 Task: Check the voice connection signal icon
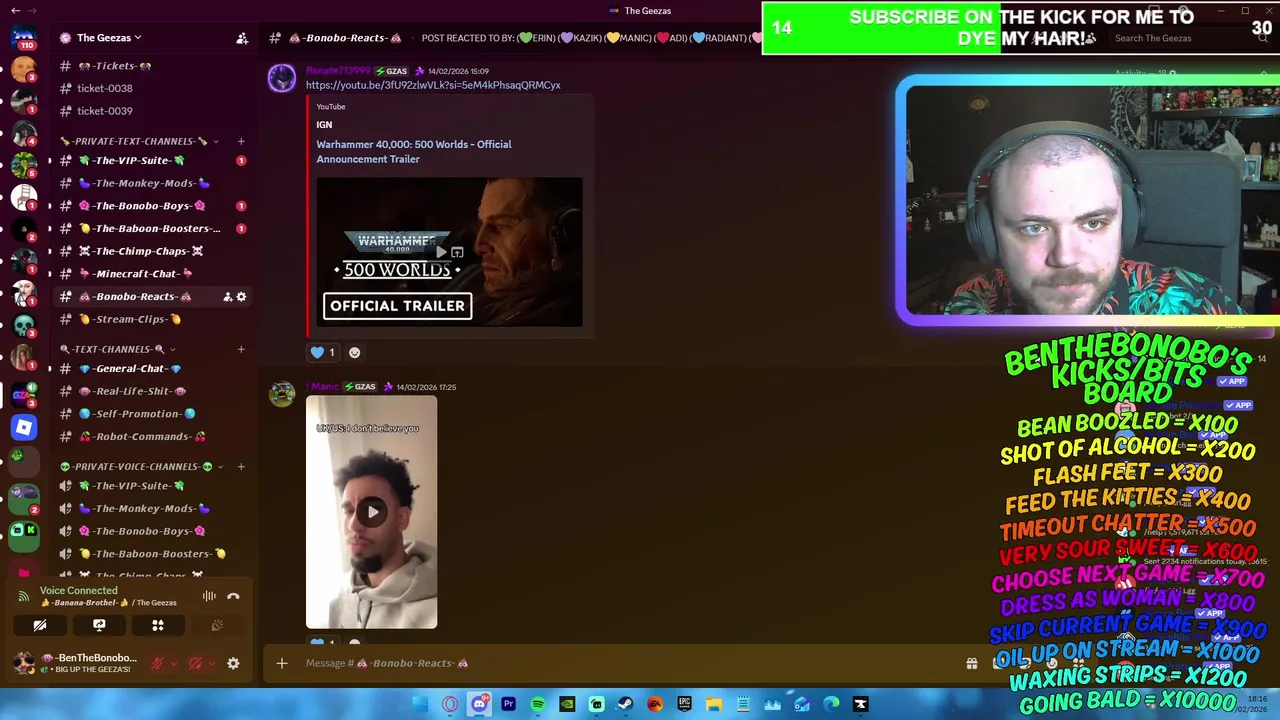(23, 596)
